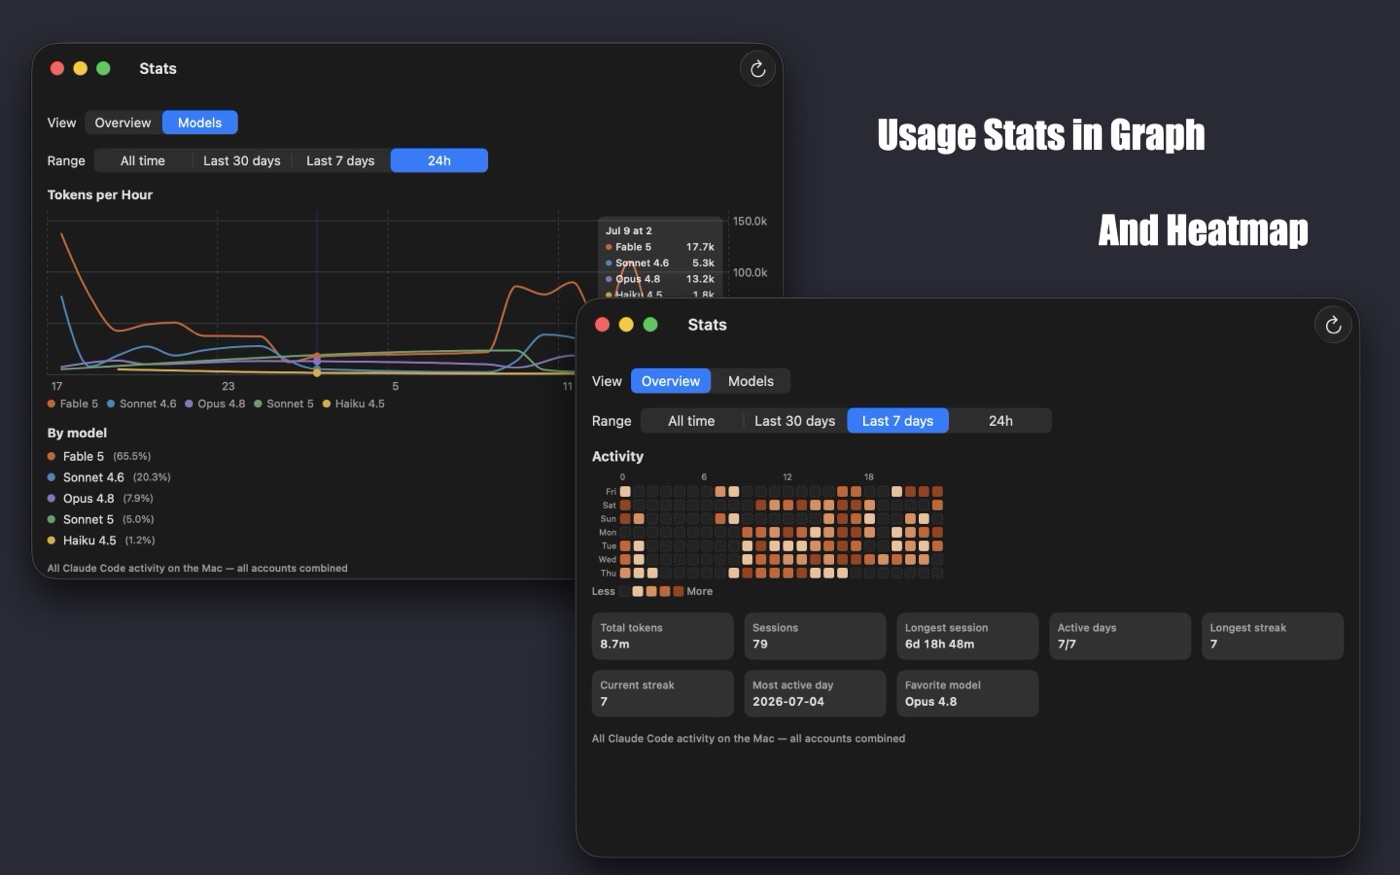1400x875 pixels.
Task: Select the Overview view in front Stats window
Action: point(671,381)
